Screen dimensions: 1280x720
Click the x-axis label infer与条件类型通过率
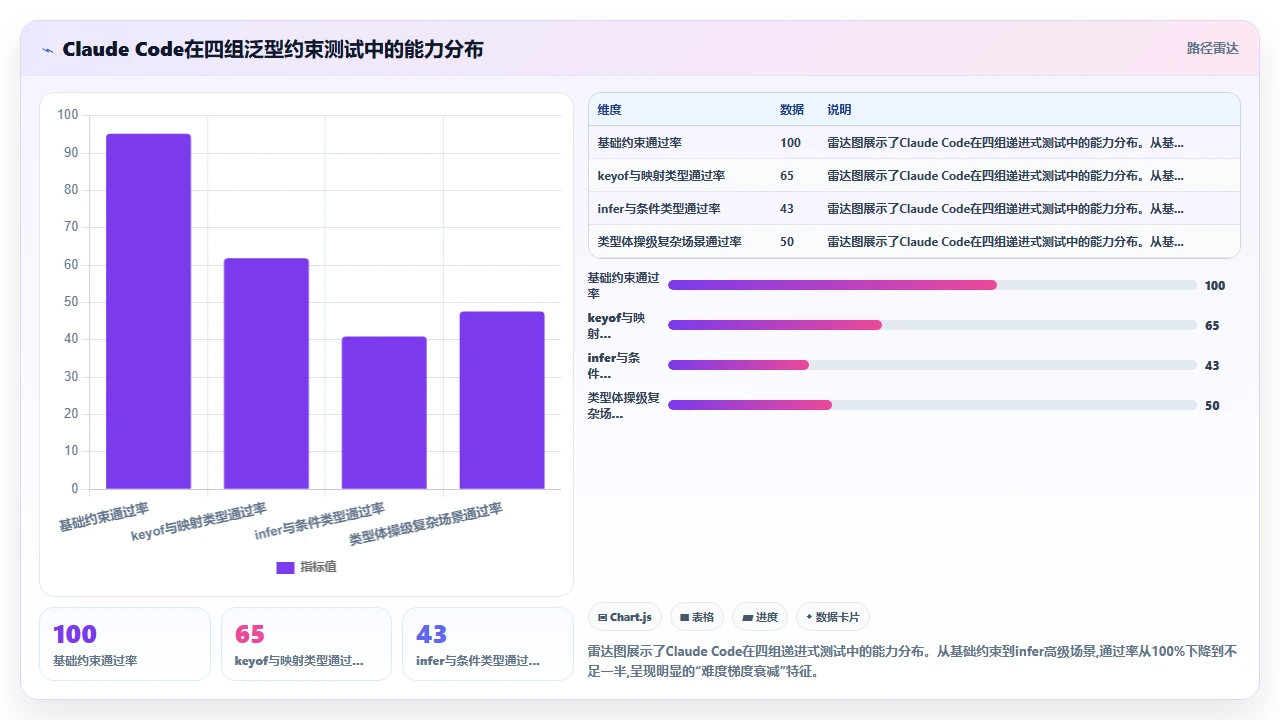click(320, 521)
